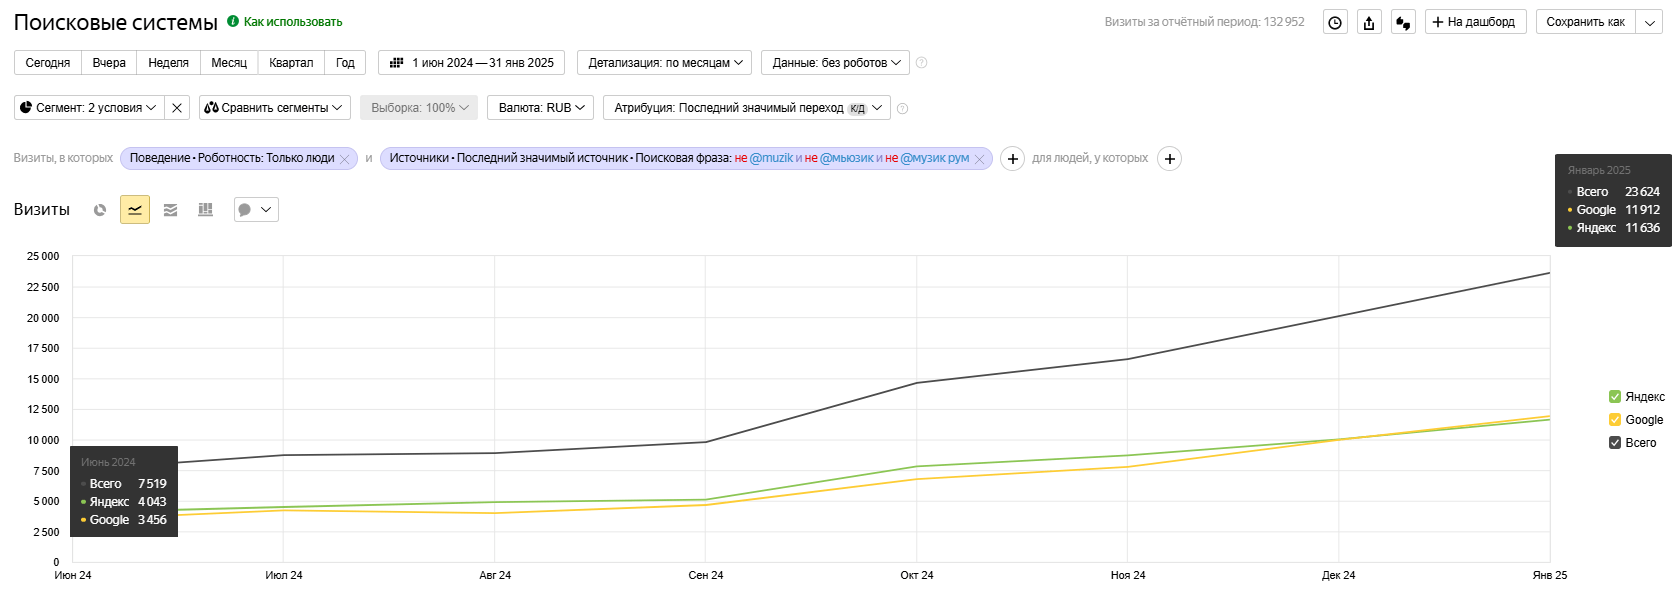Image resolution: width=1678 pixels, height=596 pixels.
Task: Open the Как использовать help link
Action: tap(292, 22)
